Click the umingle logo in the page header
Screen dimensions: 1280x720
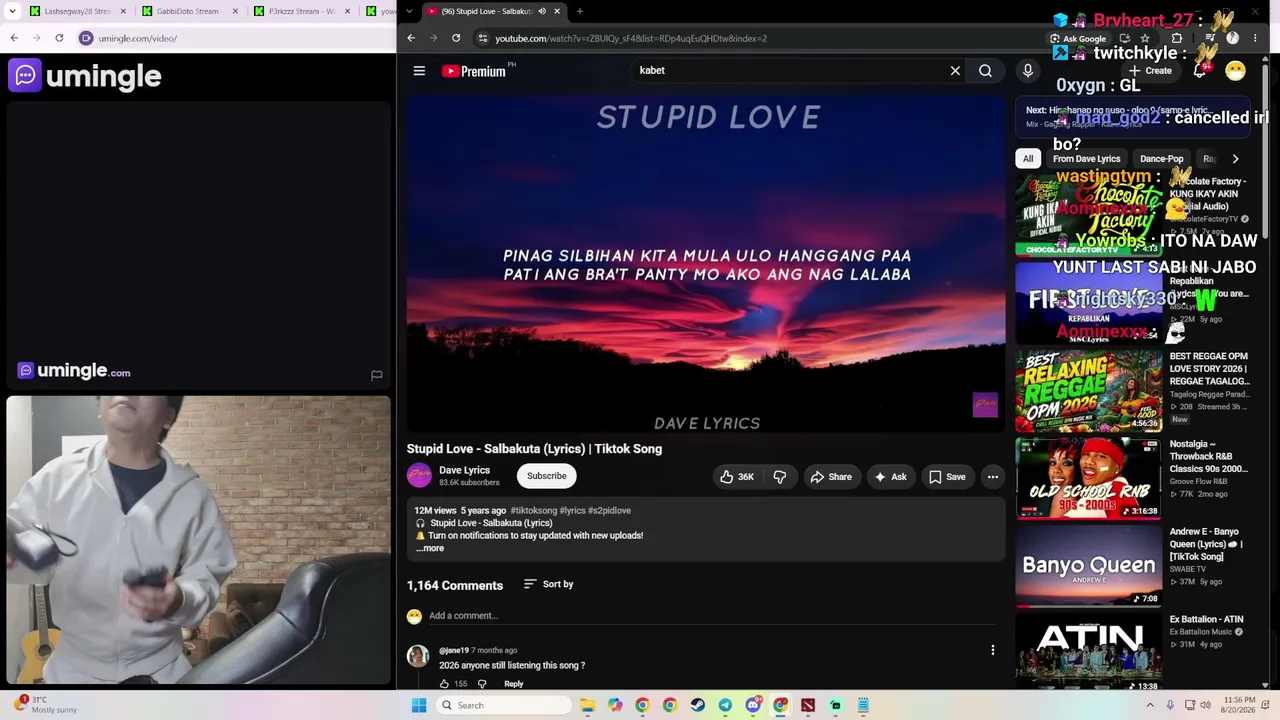(85, 76)
